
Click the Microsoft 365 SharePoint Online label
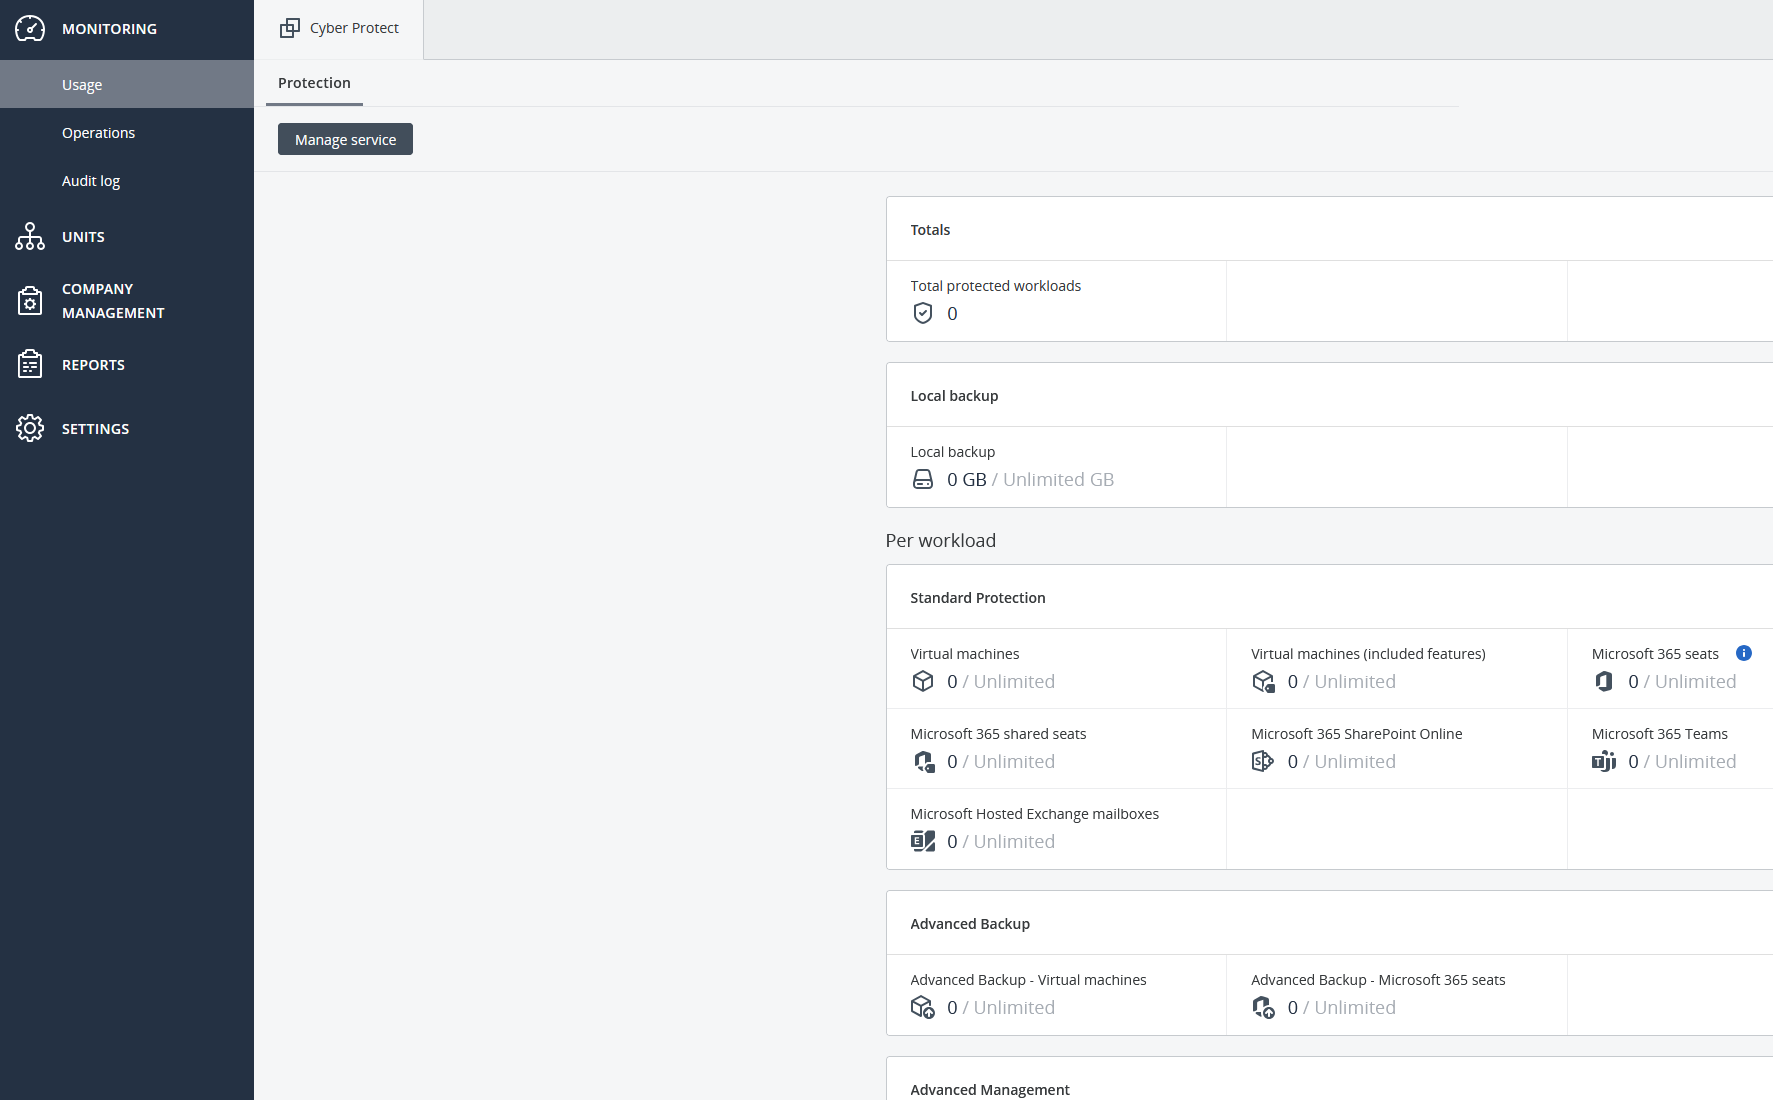(1356, 733)
